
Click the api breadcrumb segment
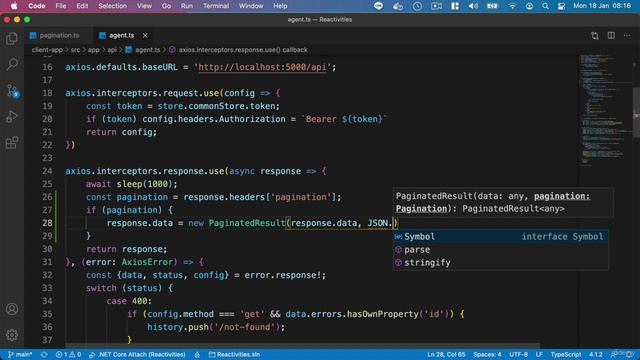tap(112, 50)
